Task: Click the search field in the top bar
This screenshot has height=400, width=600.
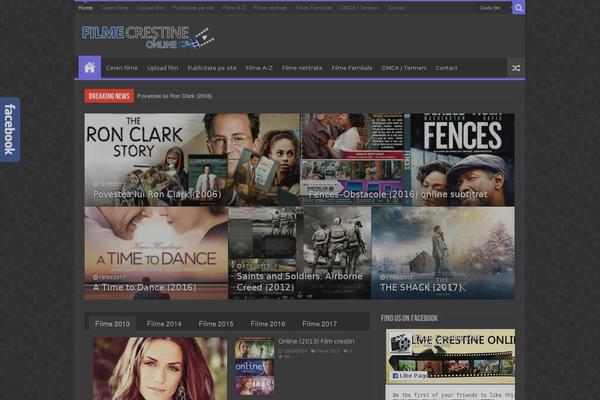Action: (494, 8)
